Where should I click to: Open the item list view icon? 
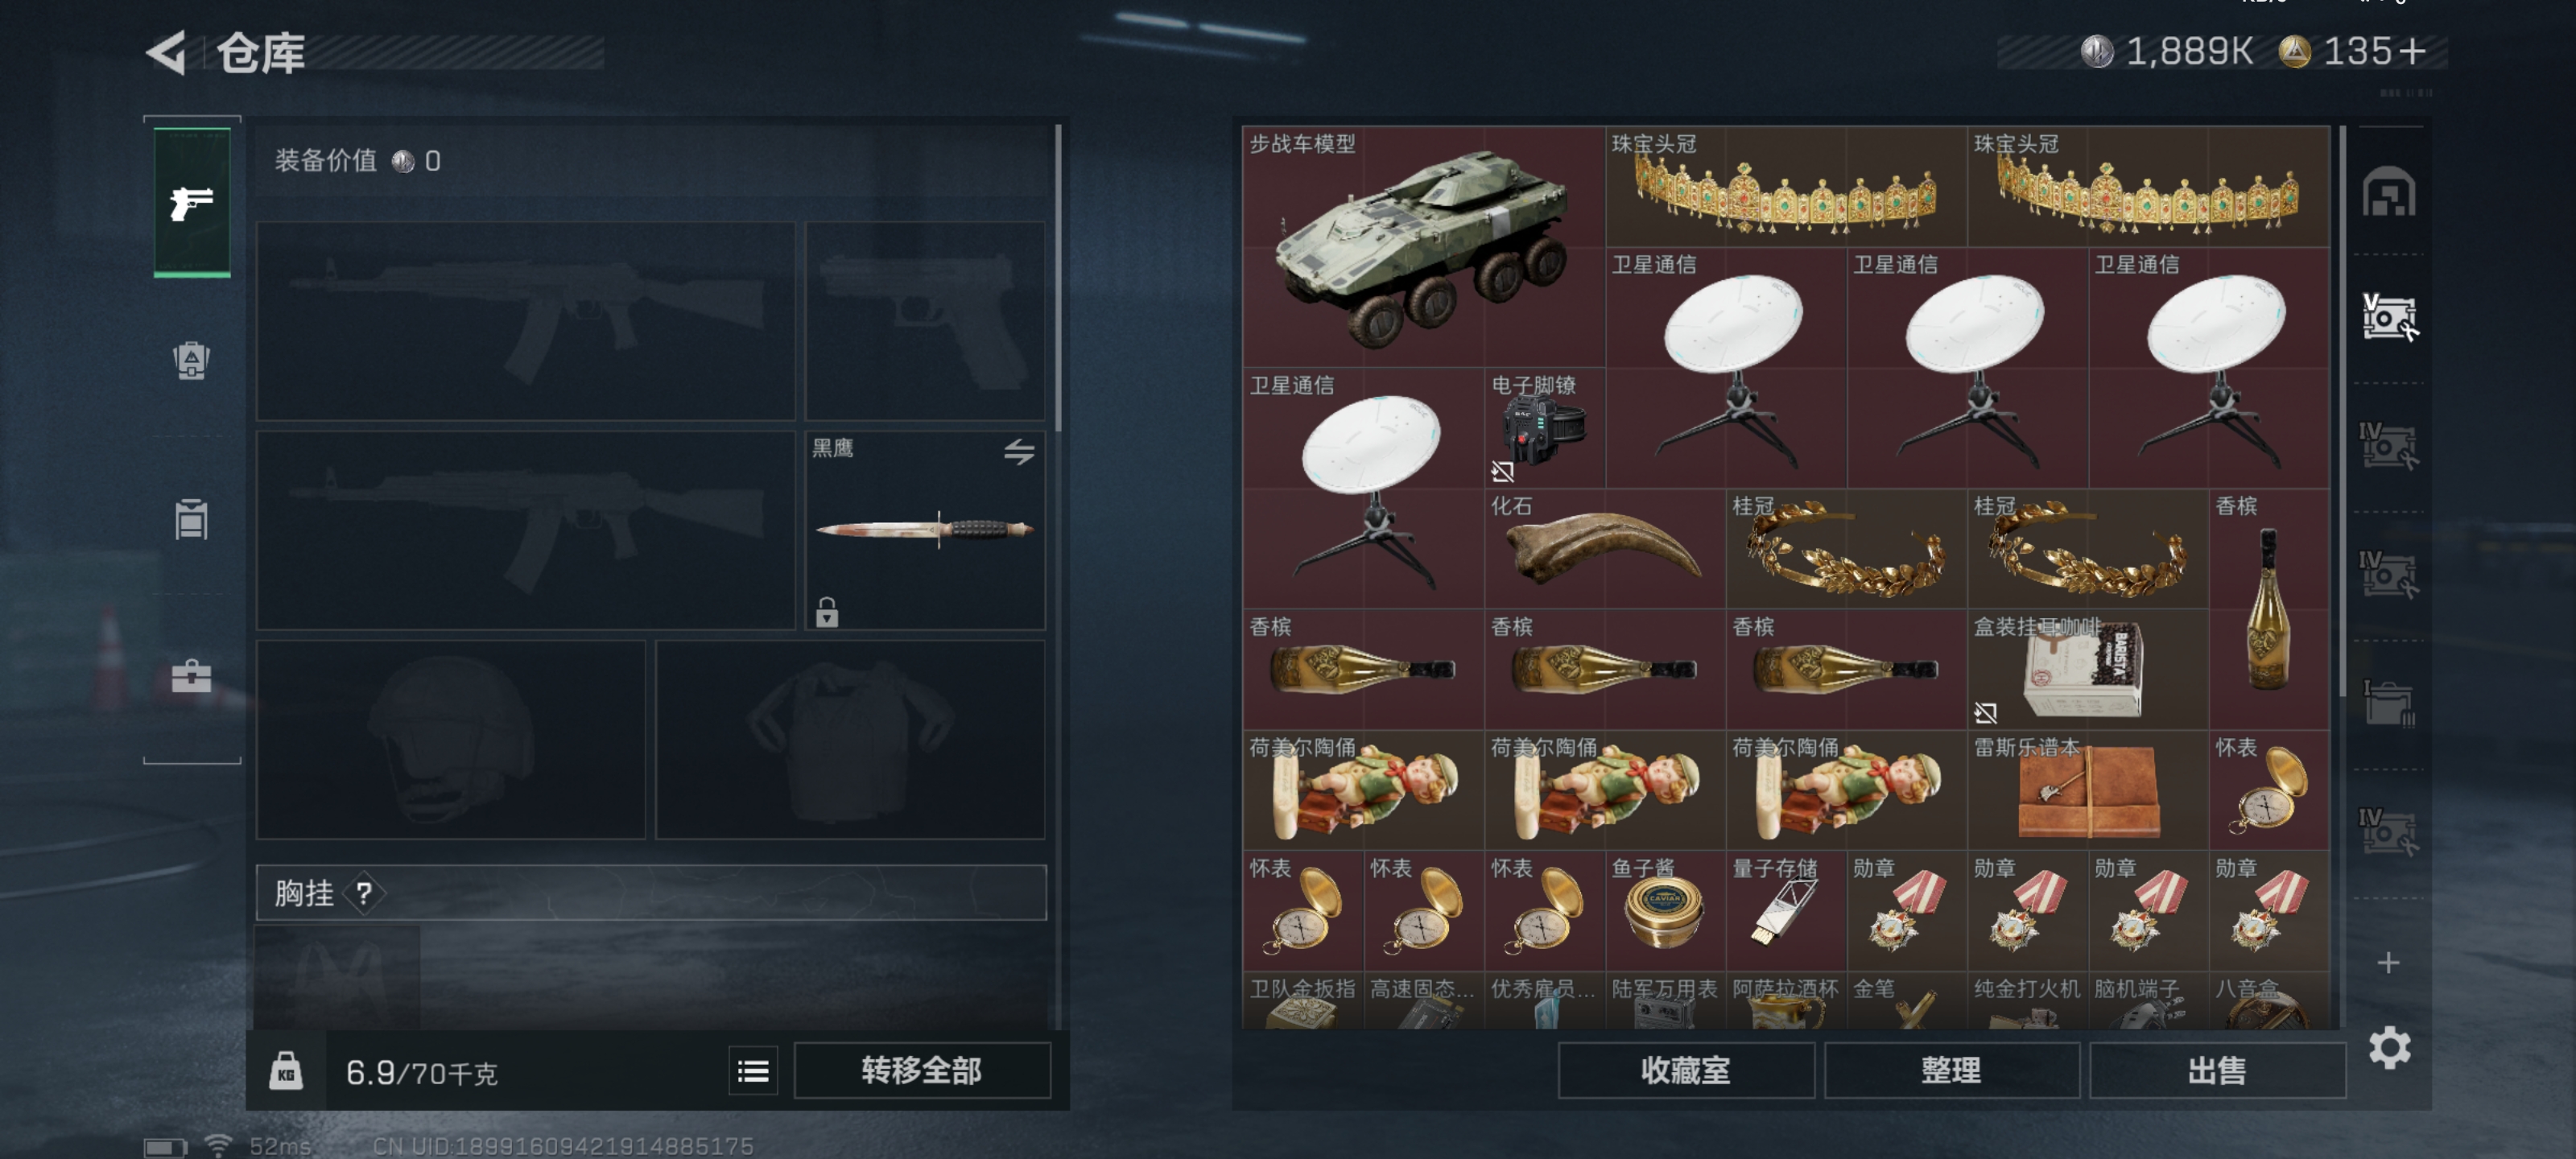tap(753, 1071)
